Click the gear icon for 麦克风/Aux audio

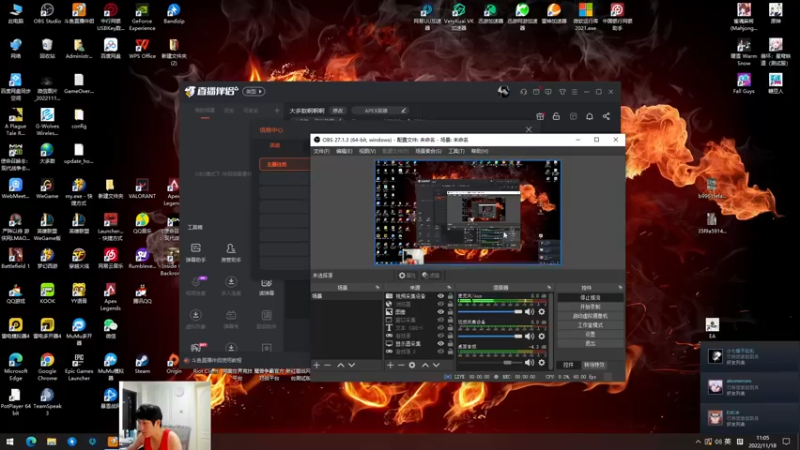pyautogui.click(x=542, y=312)
